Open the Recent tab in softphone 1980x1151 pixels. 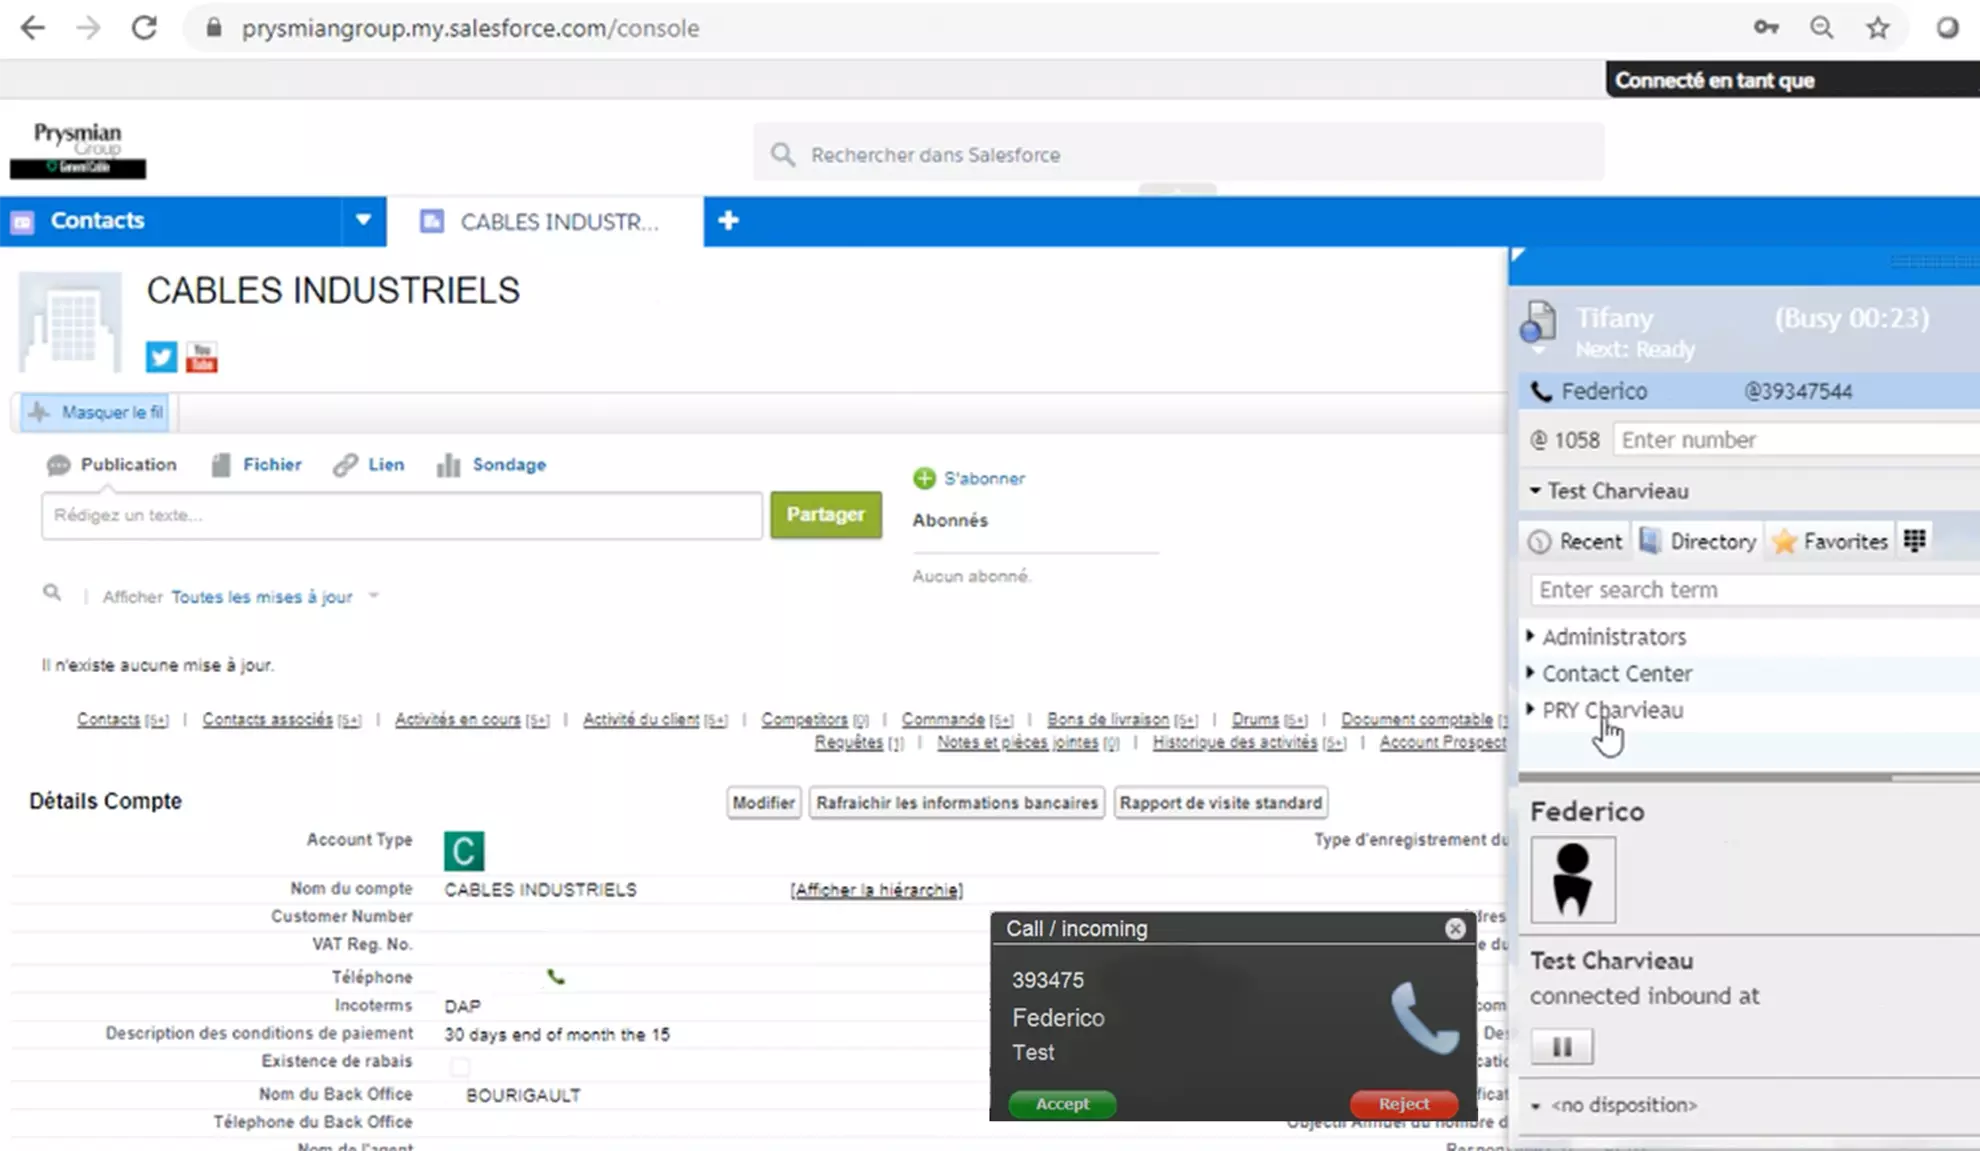point(1576,541)
